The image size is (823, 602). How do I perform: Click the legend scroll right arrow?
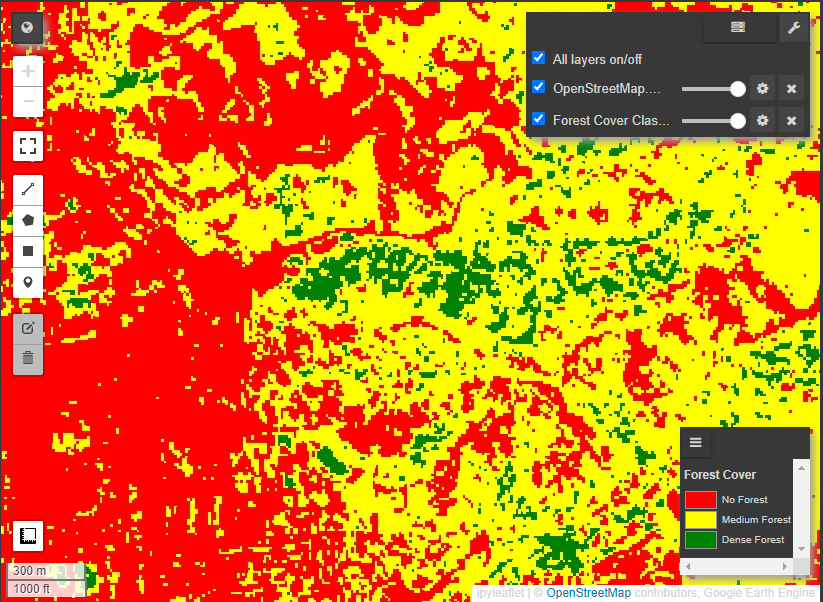[785, 566]
